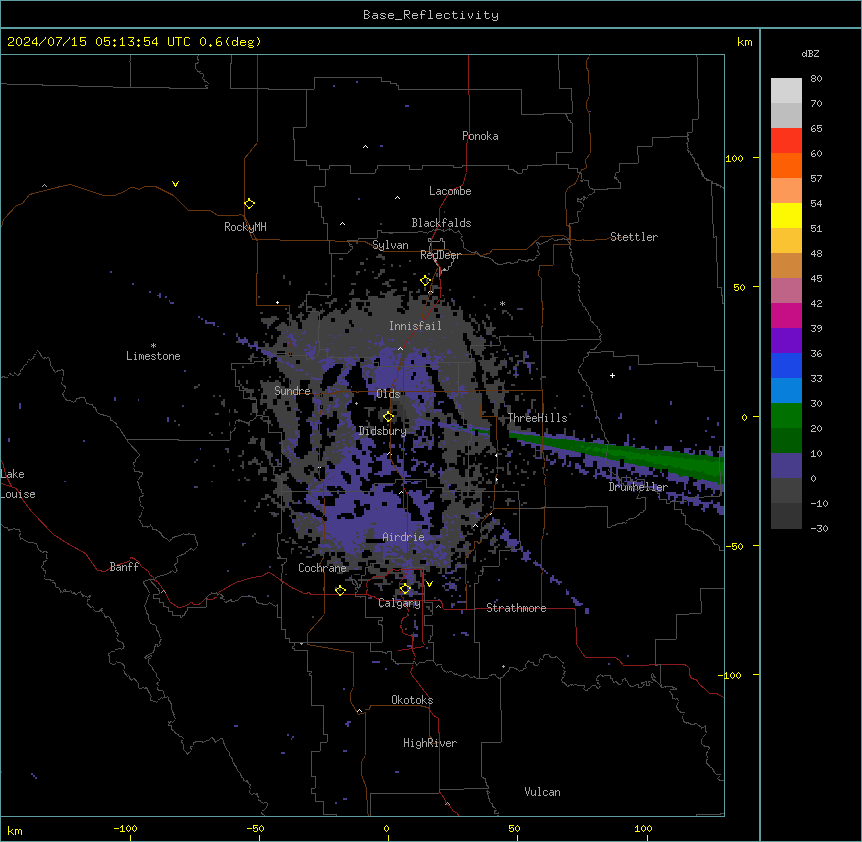
Task: Select the magenta swatch for 42 dBZ
Action: tap(786, 315)
